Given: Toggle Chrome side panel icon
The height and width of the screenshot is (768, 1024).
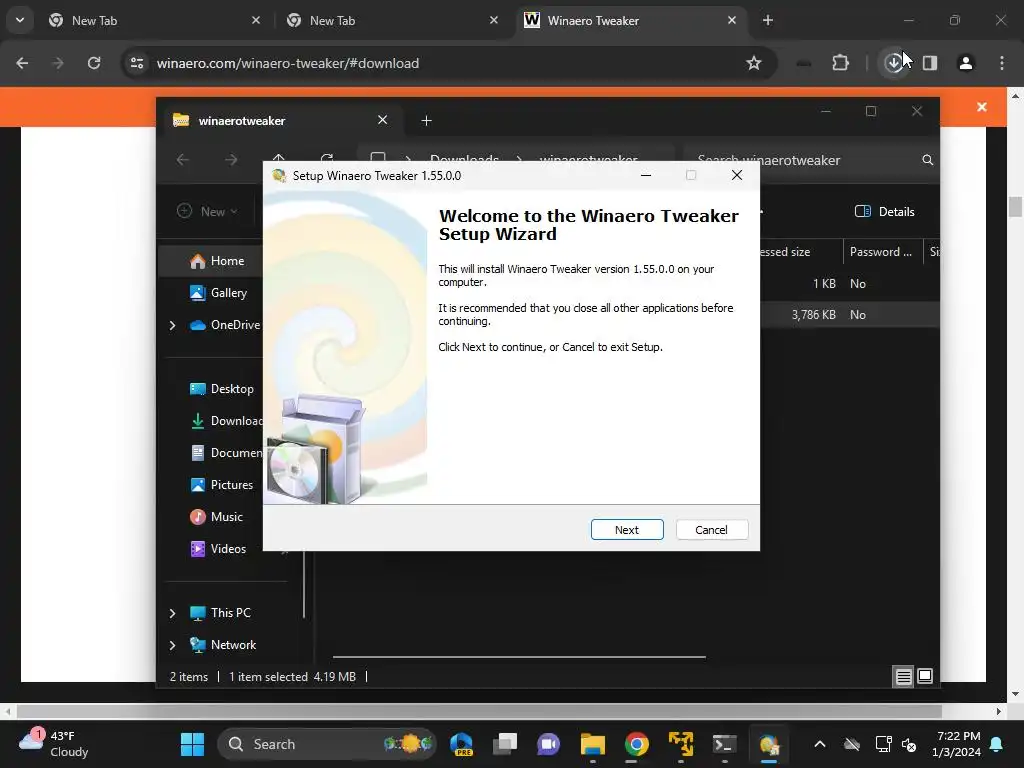Looking at the screenshot, I should coord(929,63).
